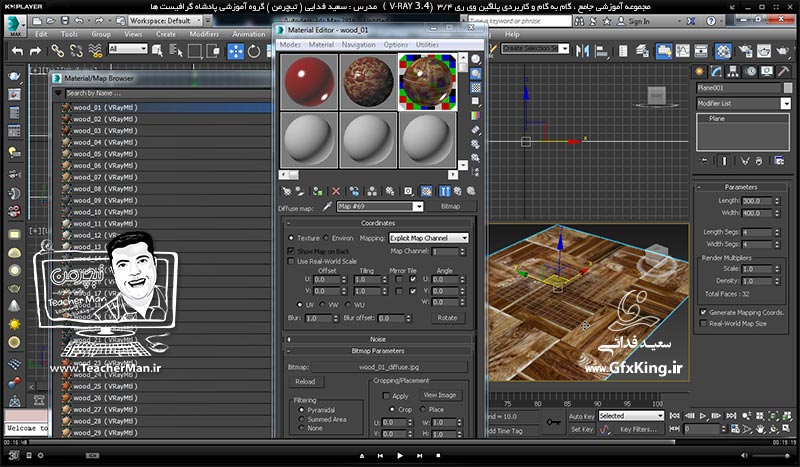
Task: Open the Utilities hammer panel tab
Action: tap(783, 72)
